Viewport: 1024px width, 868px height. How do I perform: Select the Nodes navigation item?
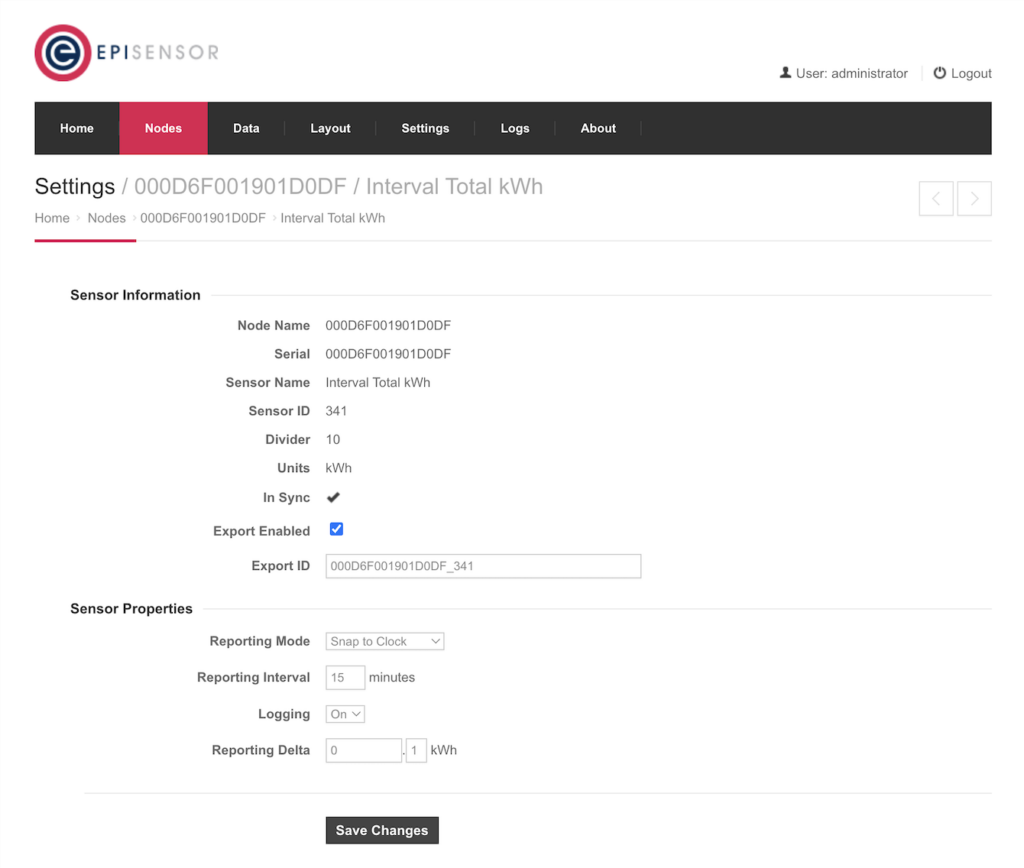[163, 128]
